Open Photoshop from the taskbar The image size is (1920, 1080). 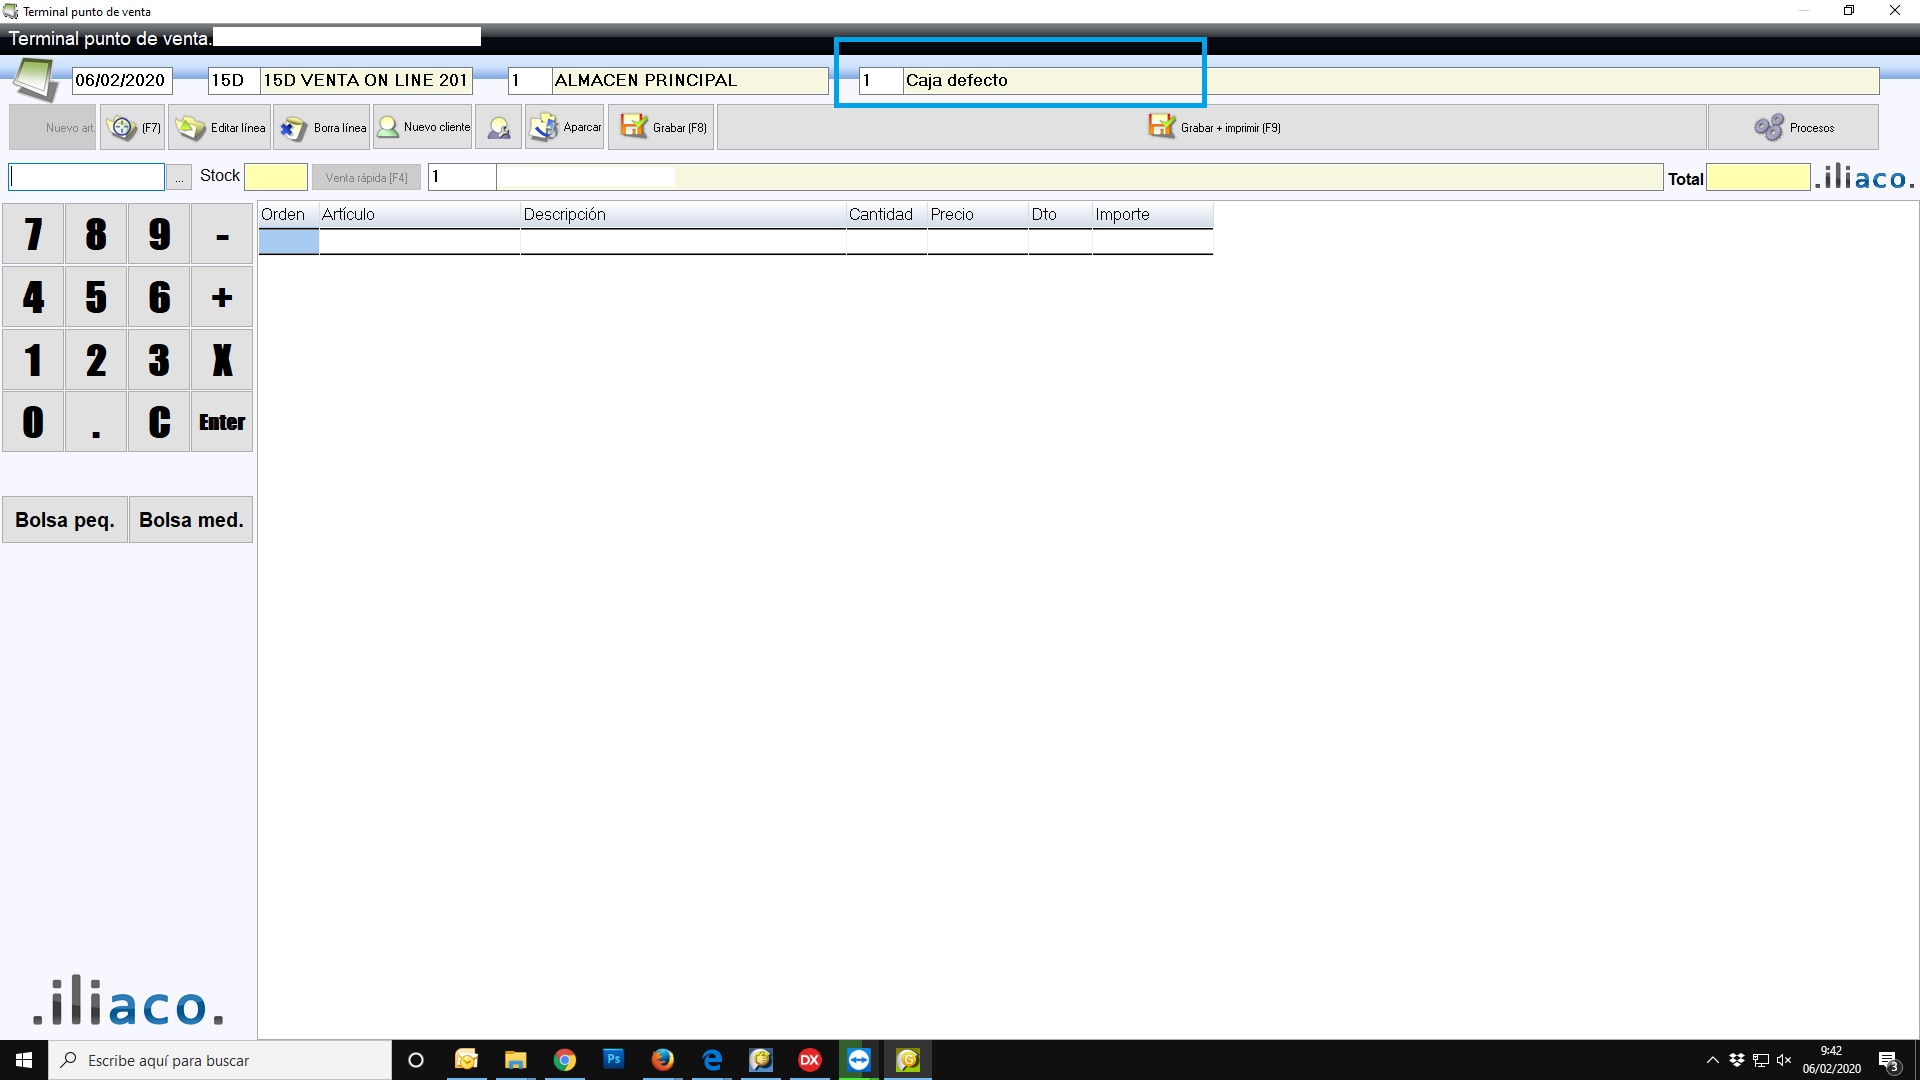(x=614, y=1060)
